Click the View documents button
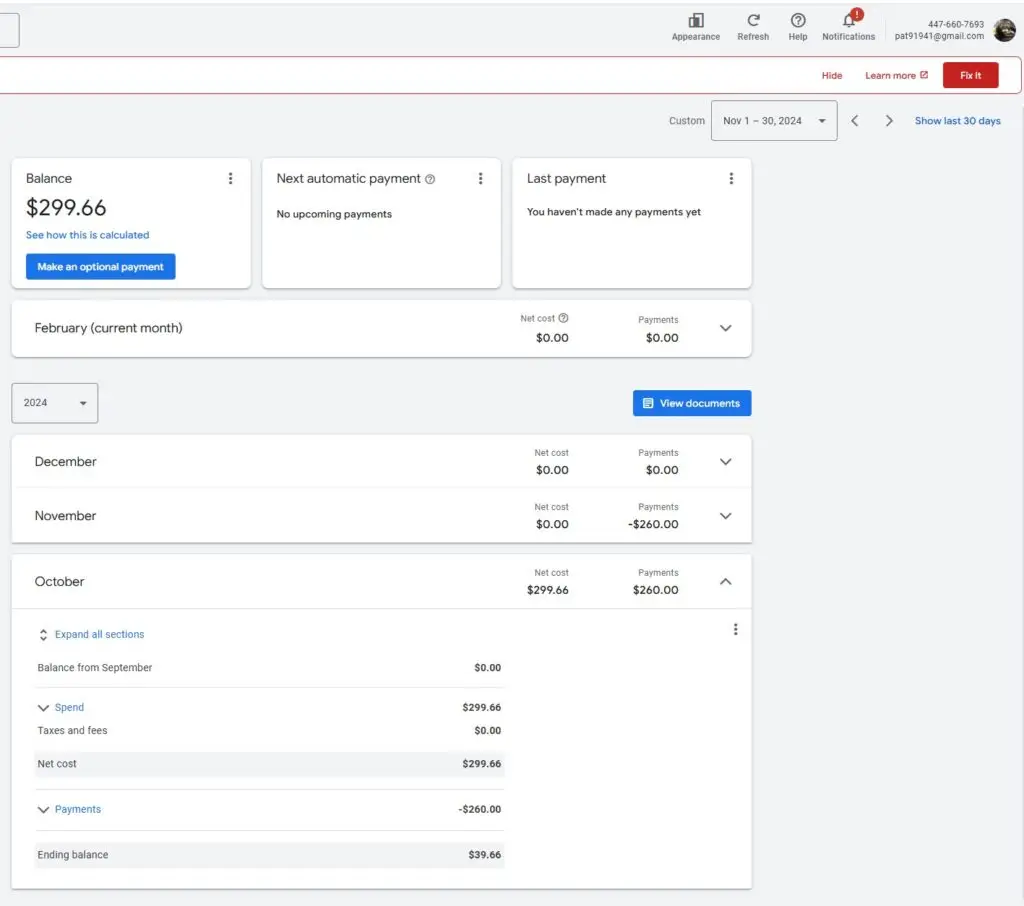 pyautogui.click(x=692, y=403)
